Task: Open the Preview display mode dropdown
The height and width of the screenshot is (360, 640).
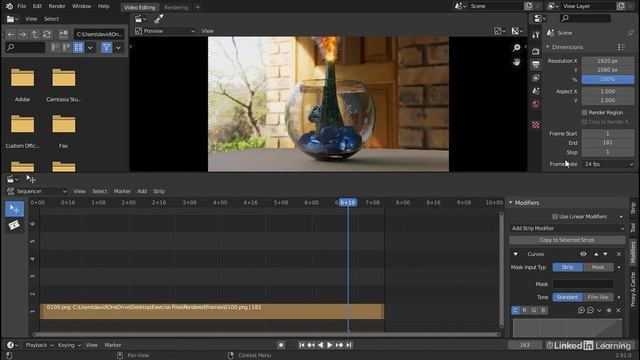Action: click(164, 31)
